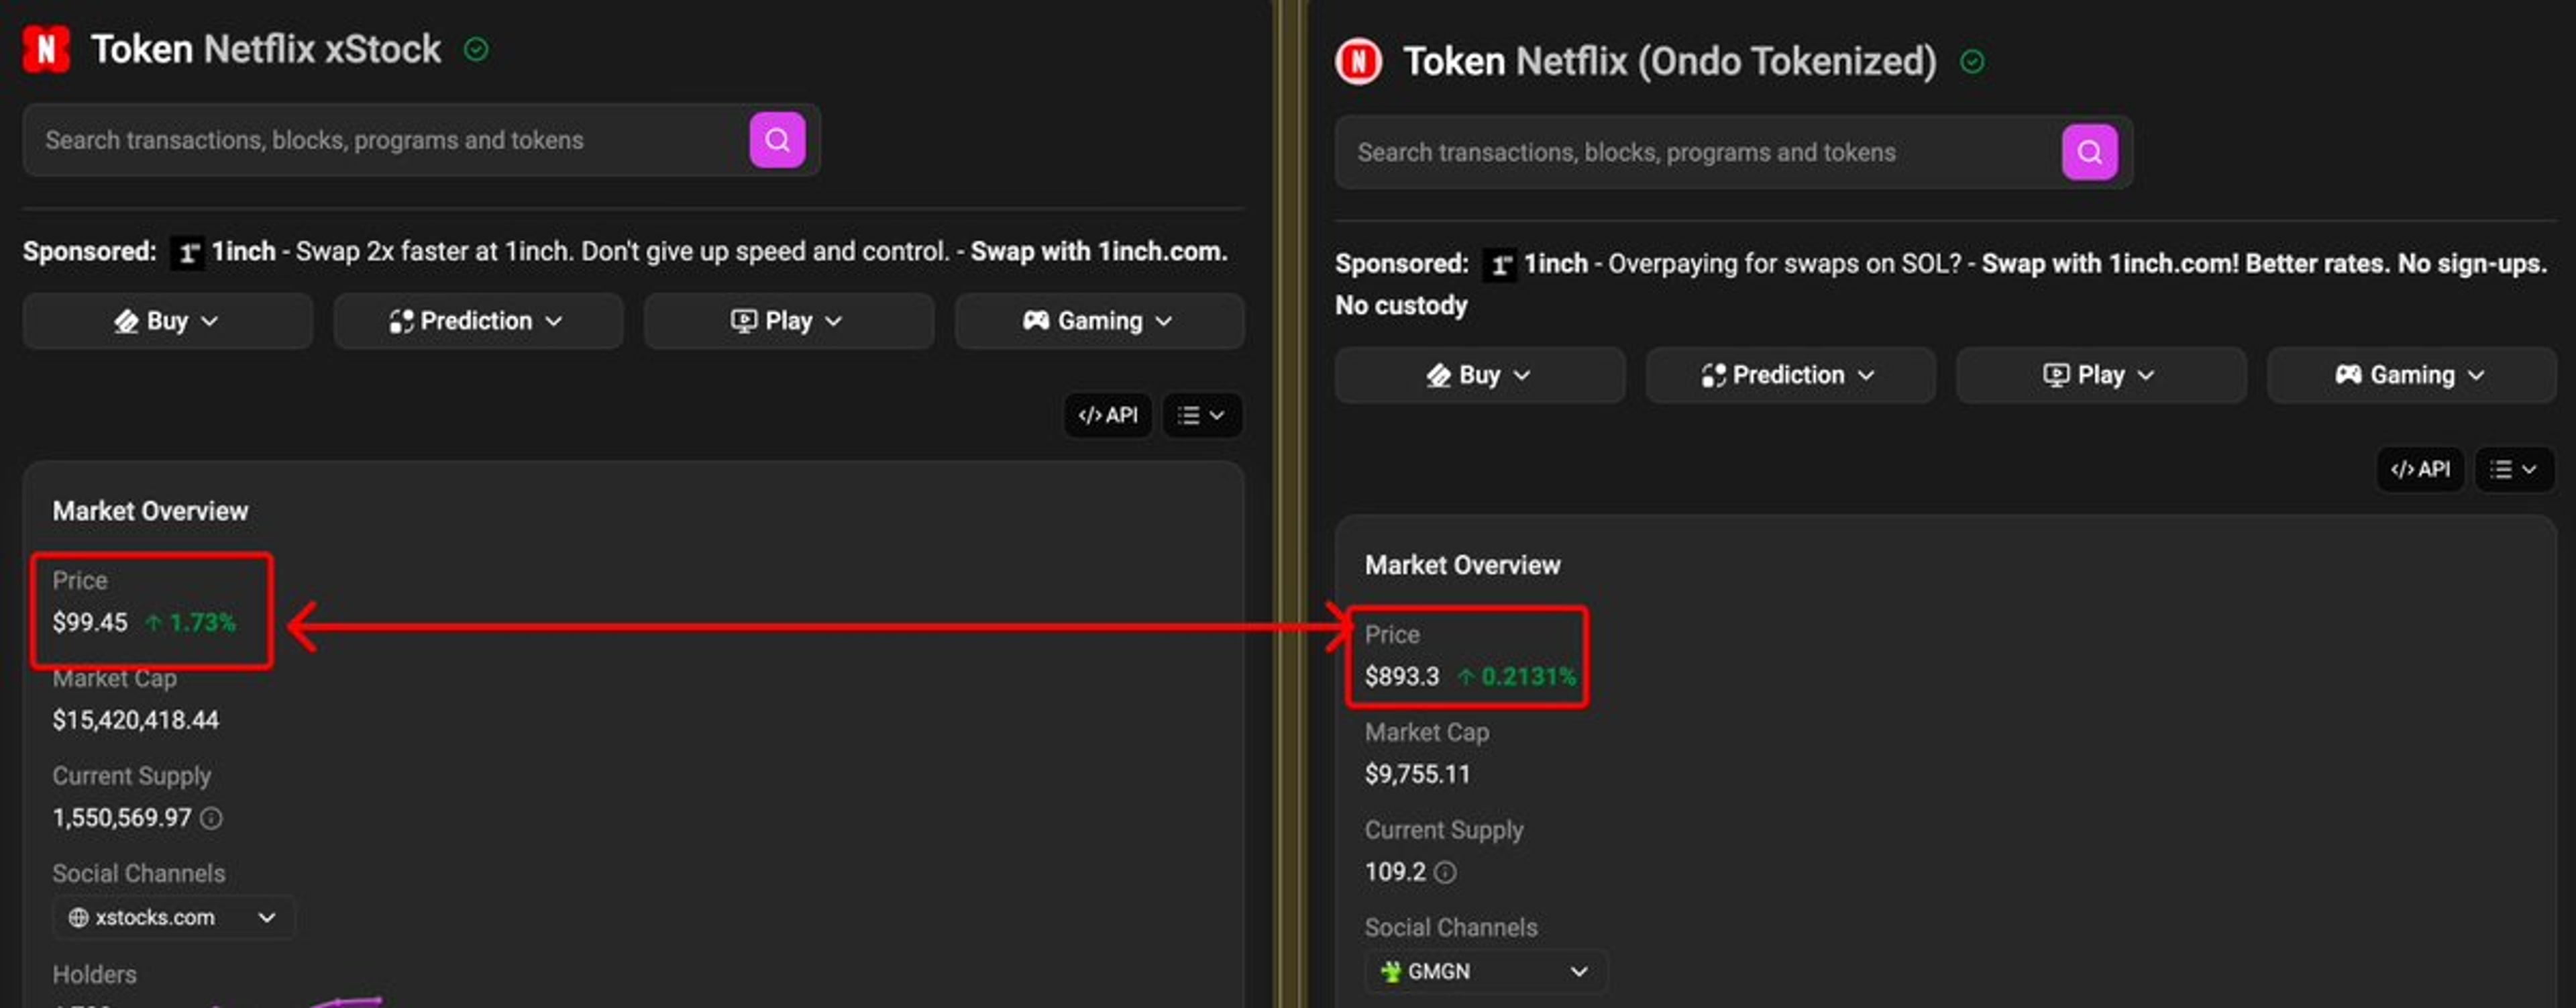Click purple search icon in Netflix xStock panel
2576x1008 pixels.
tap(777, 140)
